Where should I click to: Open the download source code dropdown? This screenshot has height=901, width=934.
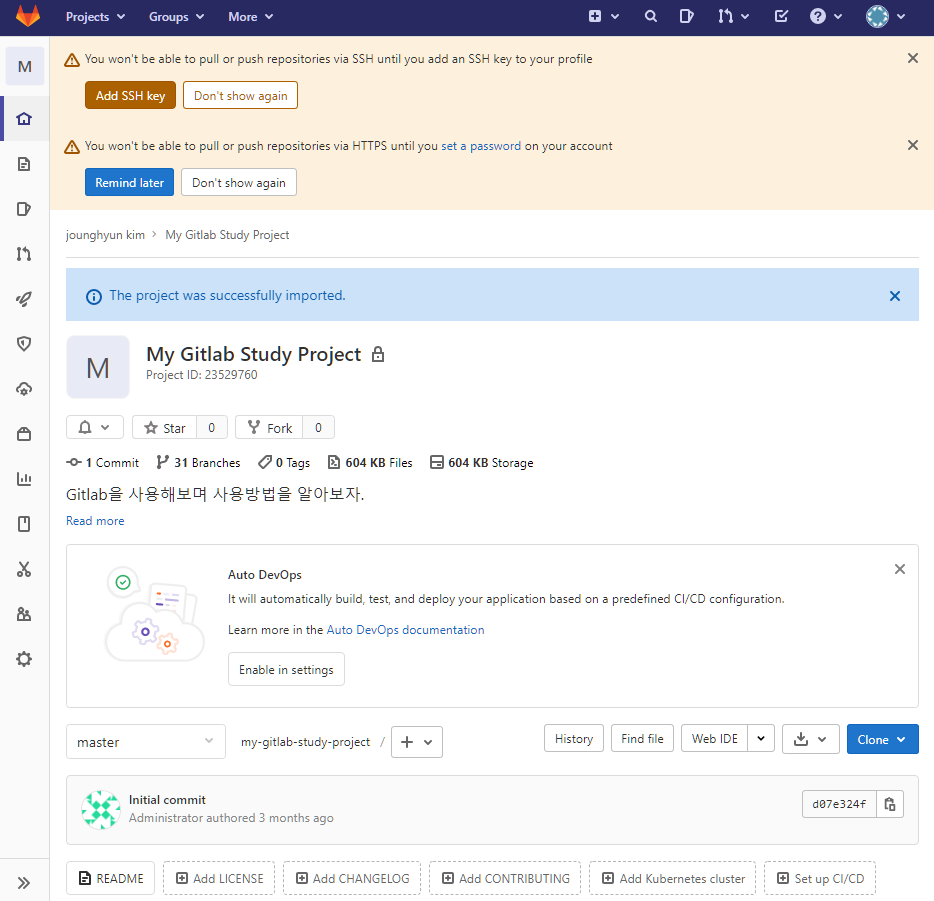click(x=810, y=739)
